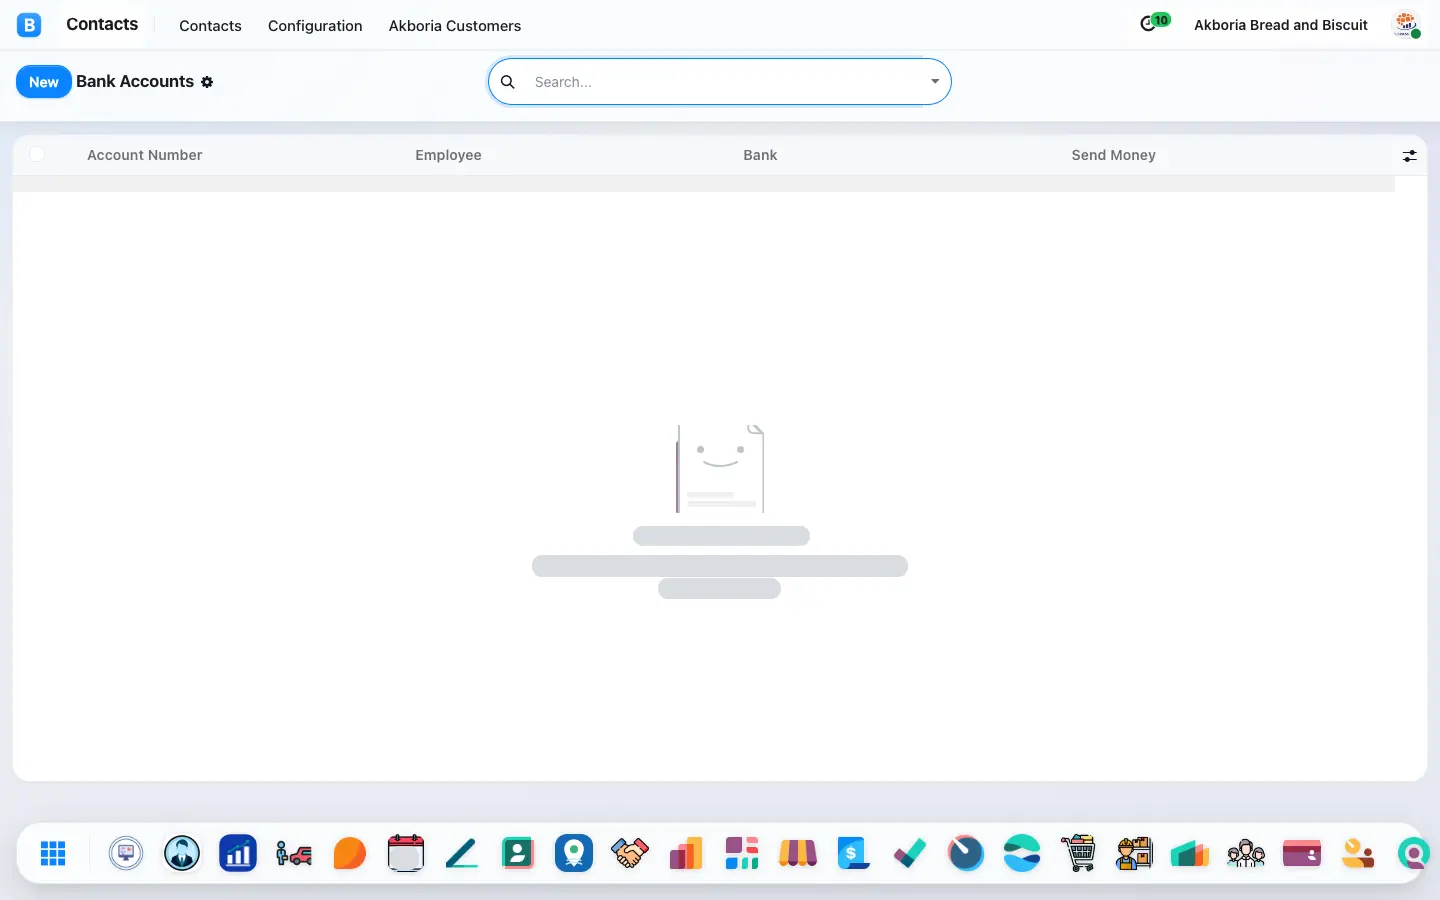The height and width of the screenshot is (900, 1440).
Task: Focus the Search input field
Action: coord(723,82)
